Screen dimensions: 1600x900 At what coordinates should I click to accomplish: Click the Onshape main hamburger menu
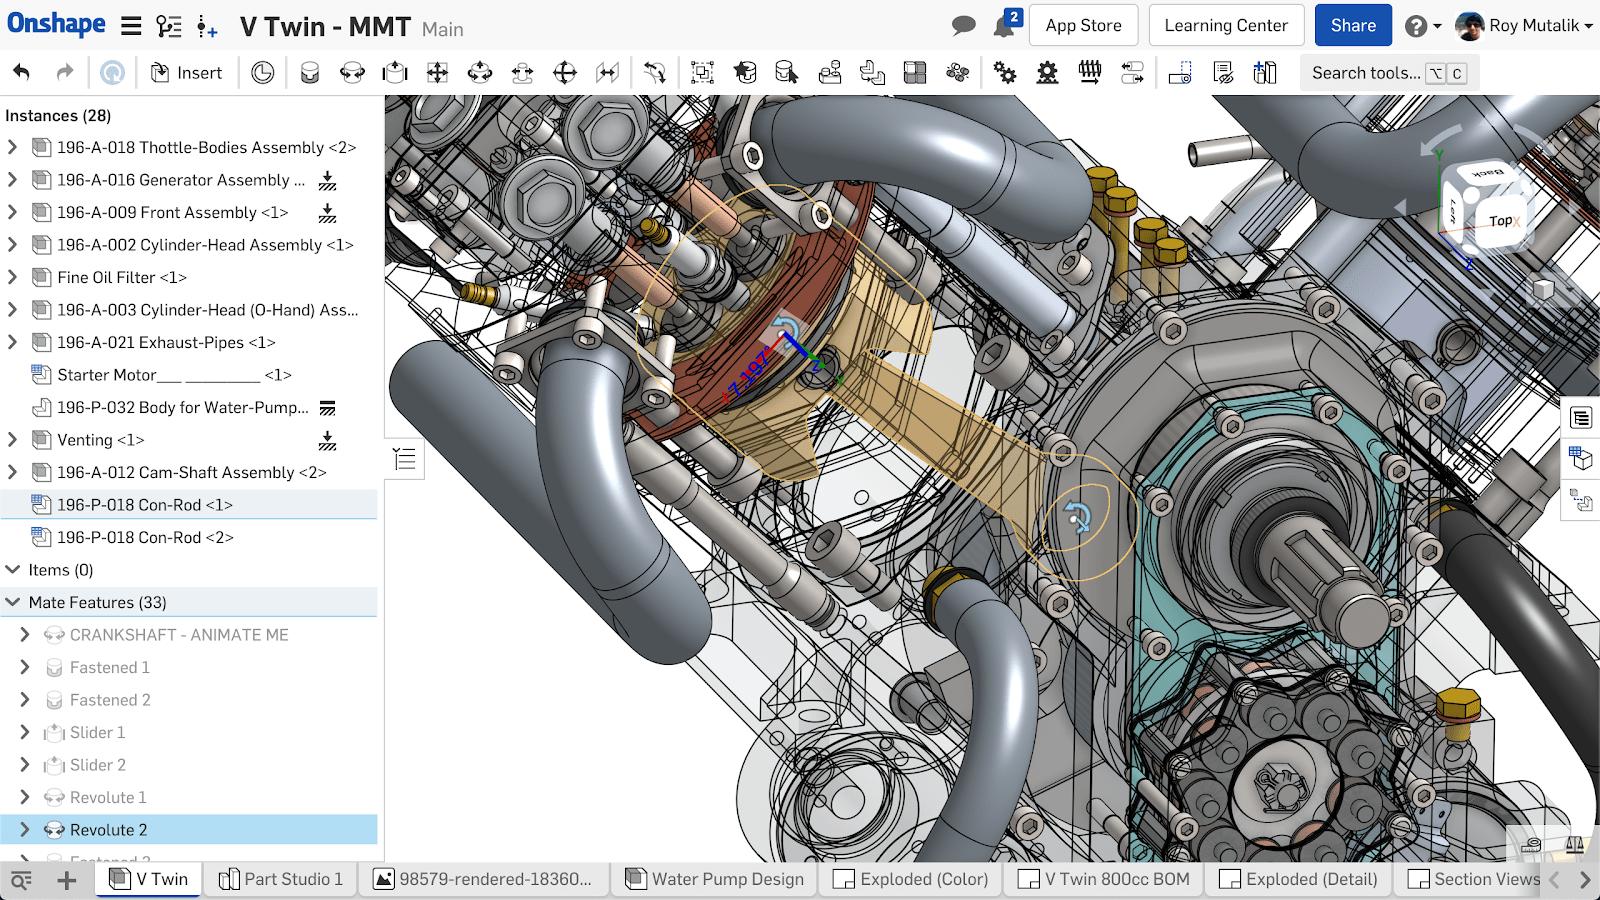131,26
